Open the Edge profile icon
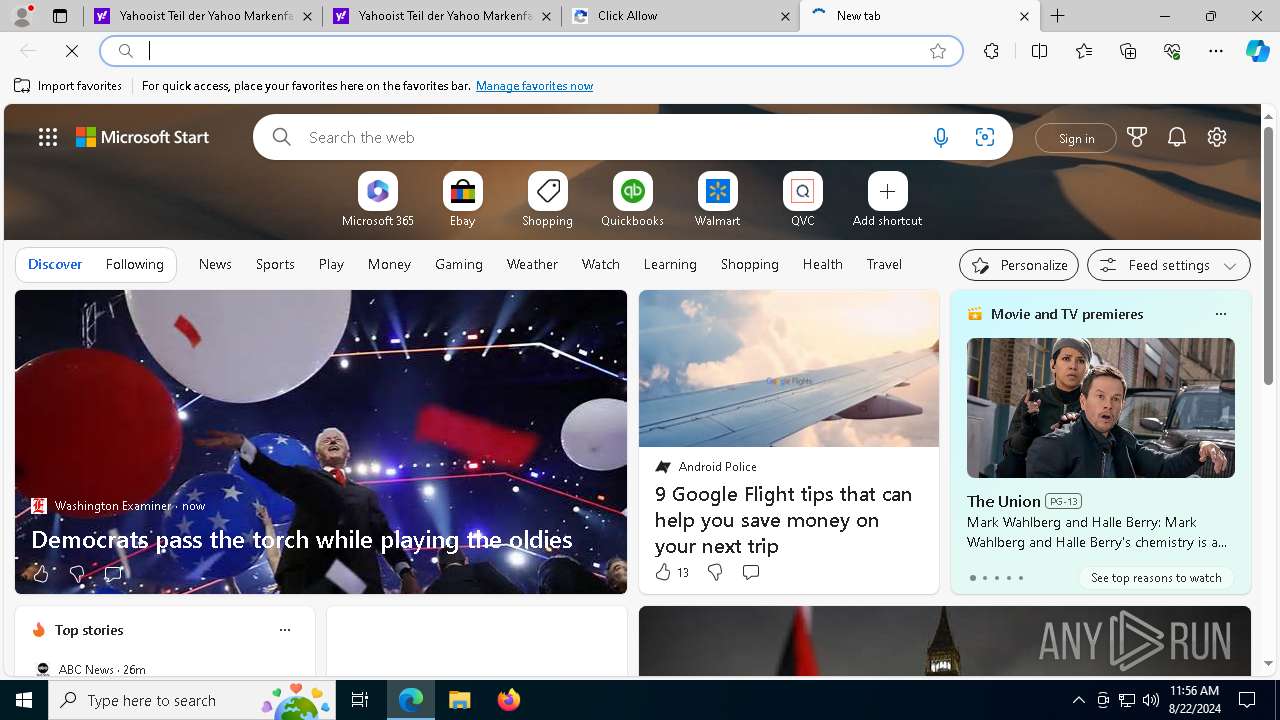This screenshot has width=1280, height=720. pyautogui.click(x=22, y=16)
